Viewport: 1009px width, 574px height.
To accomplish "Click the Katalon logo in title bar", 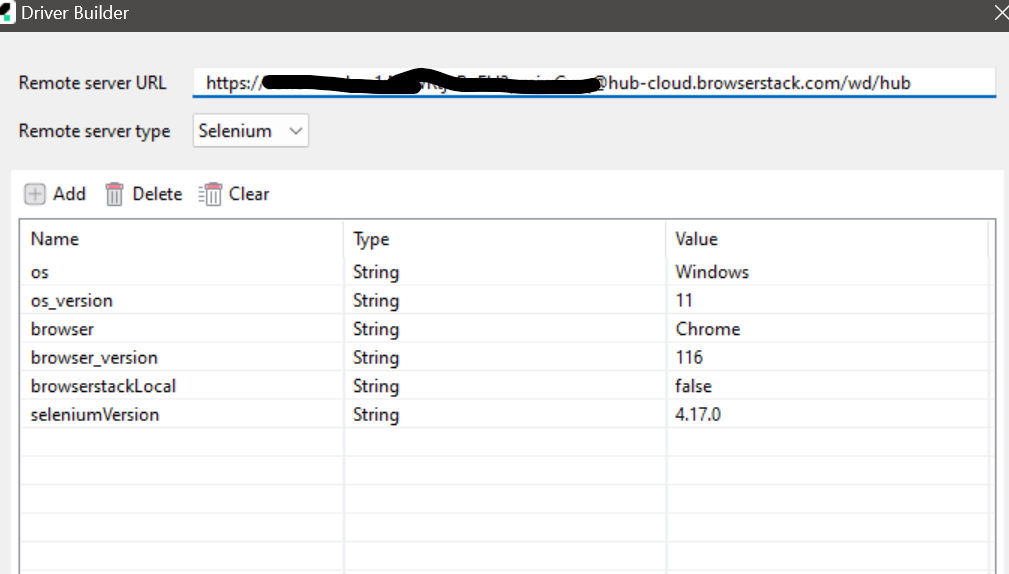I will (5, 14).
